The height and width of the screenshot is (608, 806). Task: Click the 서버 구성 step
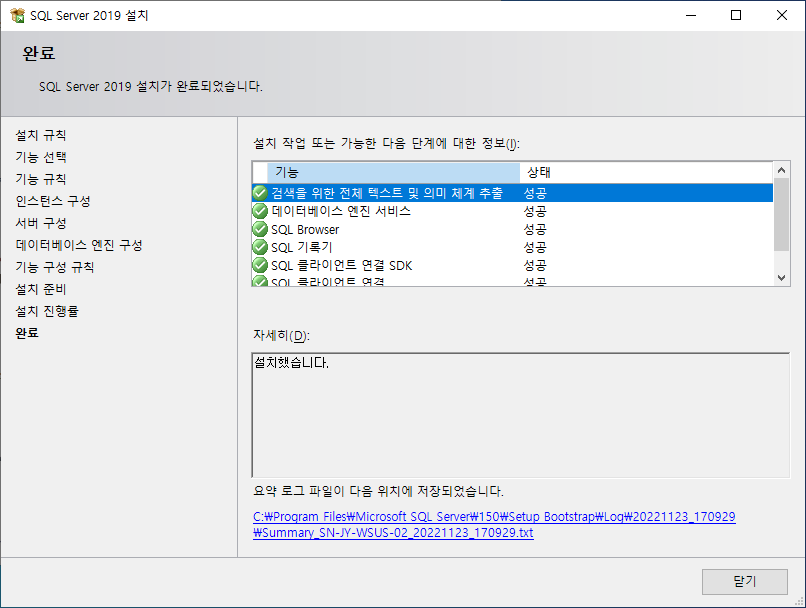coord(41,223)
